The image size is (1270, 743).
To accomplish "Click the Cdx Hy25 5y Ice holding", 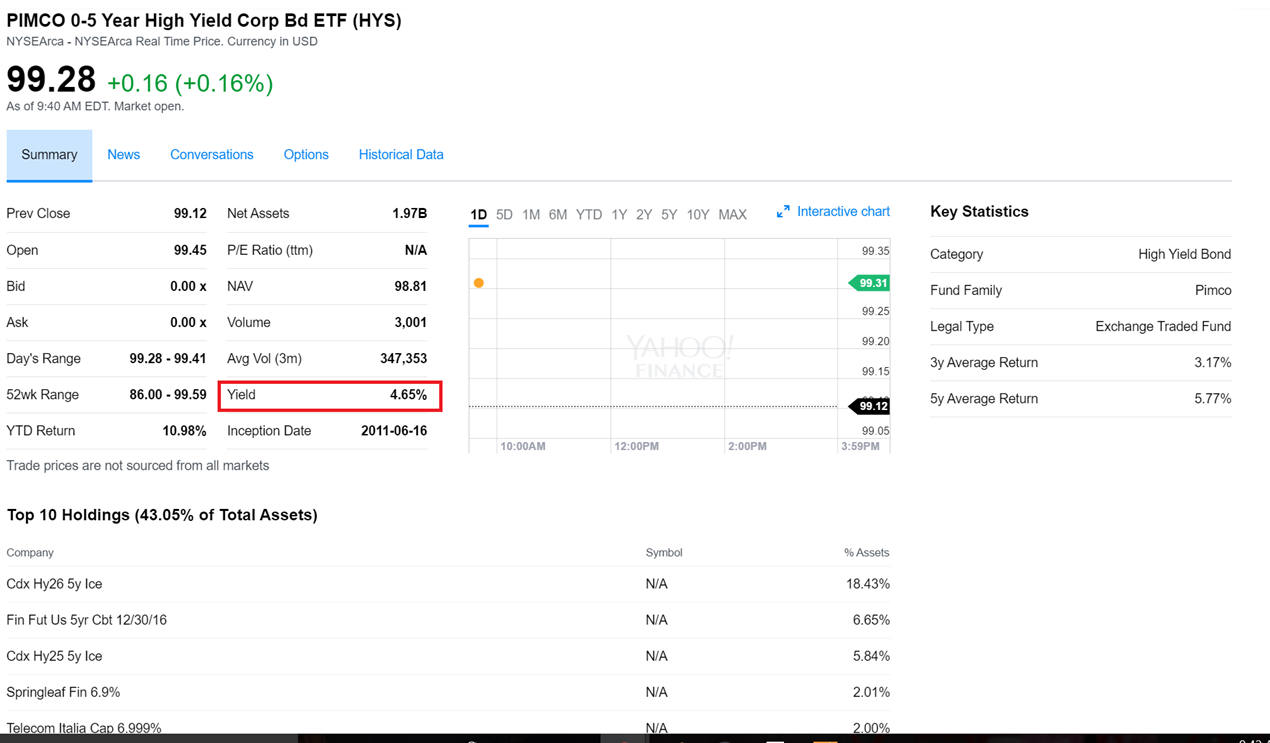I will tap(54, 656).
